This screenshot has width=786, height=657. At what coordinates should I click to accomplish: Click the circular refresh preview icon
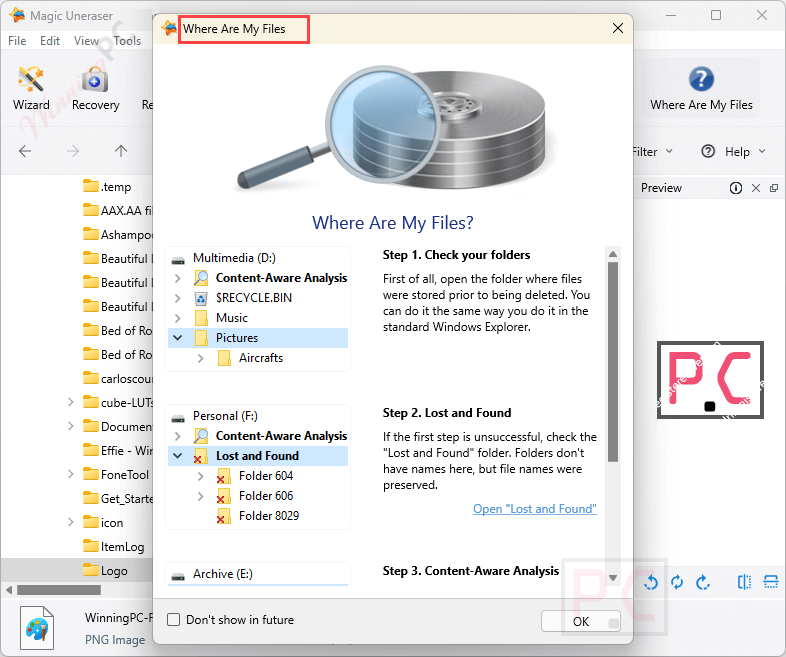[677, 582]
